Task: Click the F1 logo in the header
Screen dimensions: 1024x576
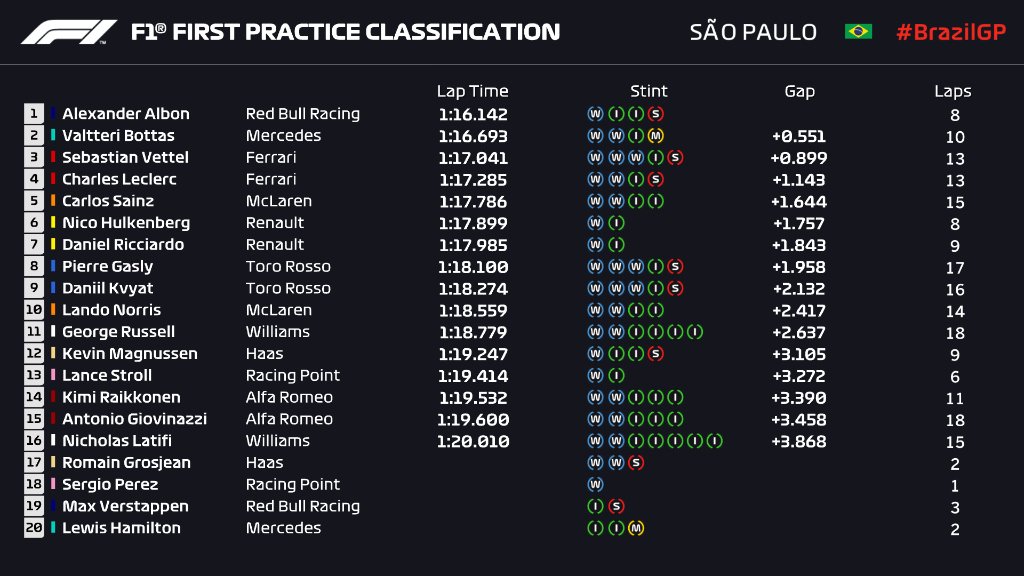Action: (x=68, y=32)
